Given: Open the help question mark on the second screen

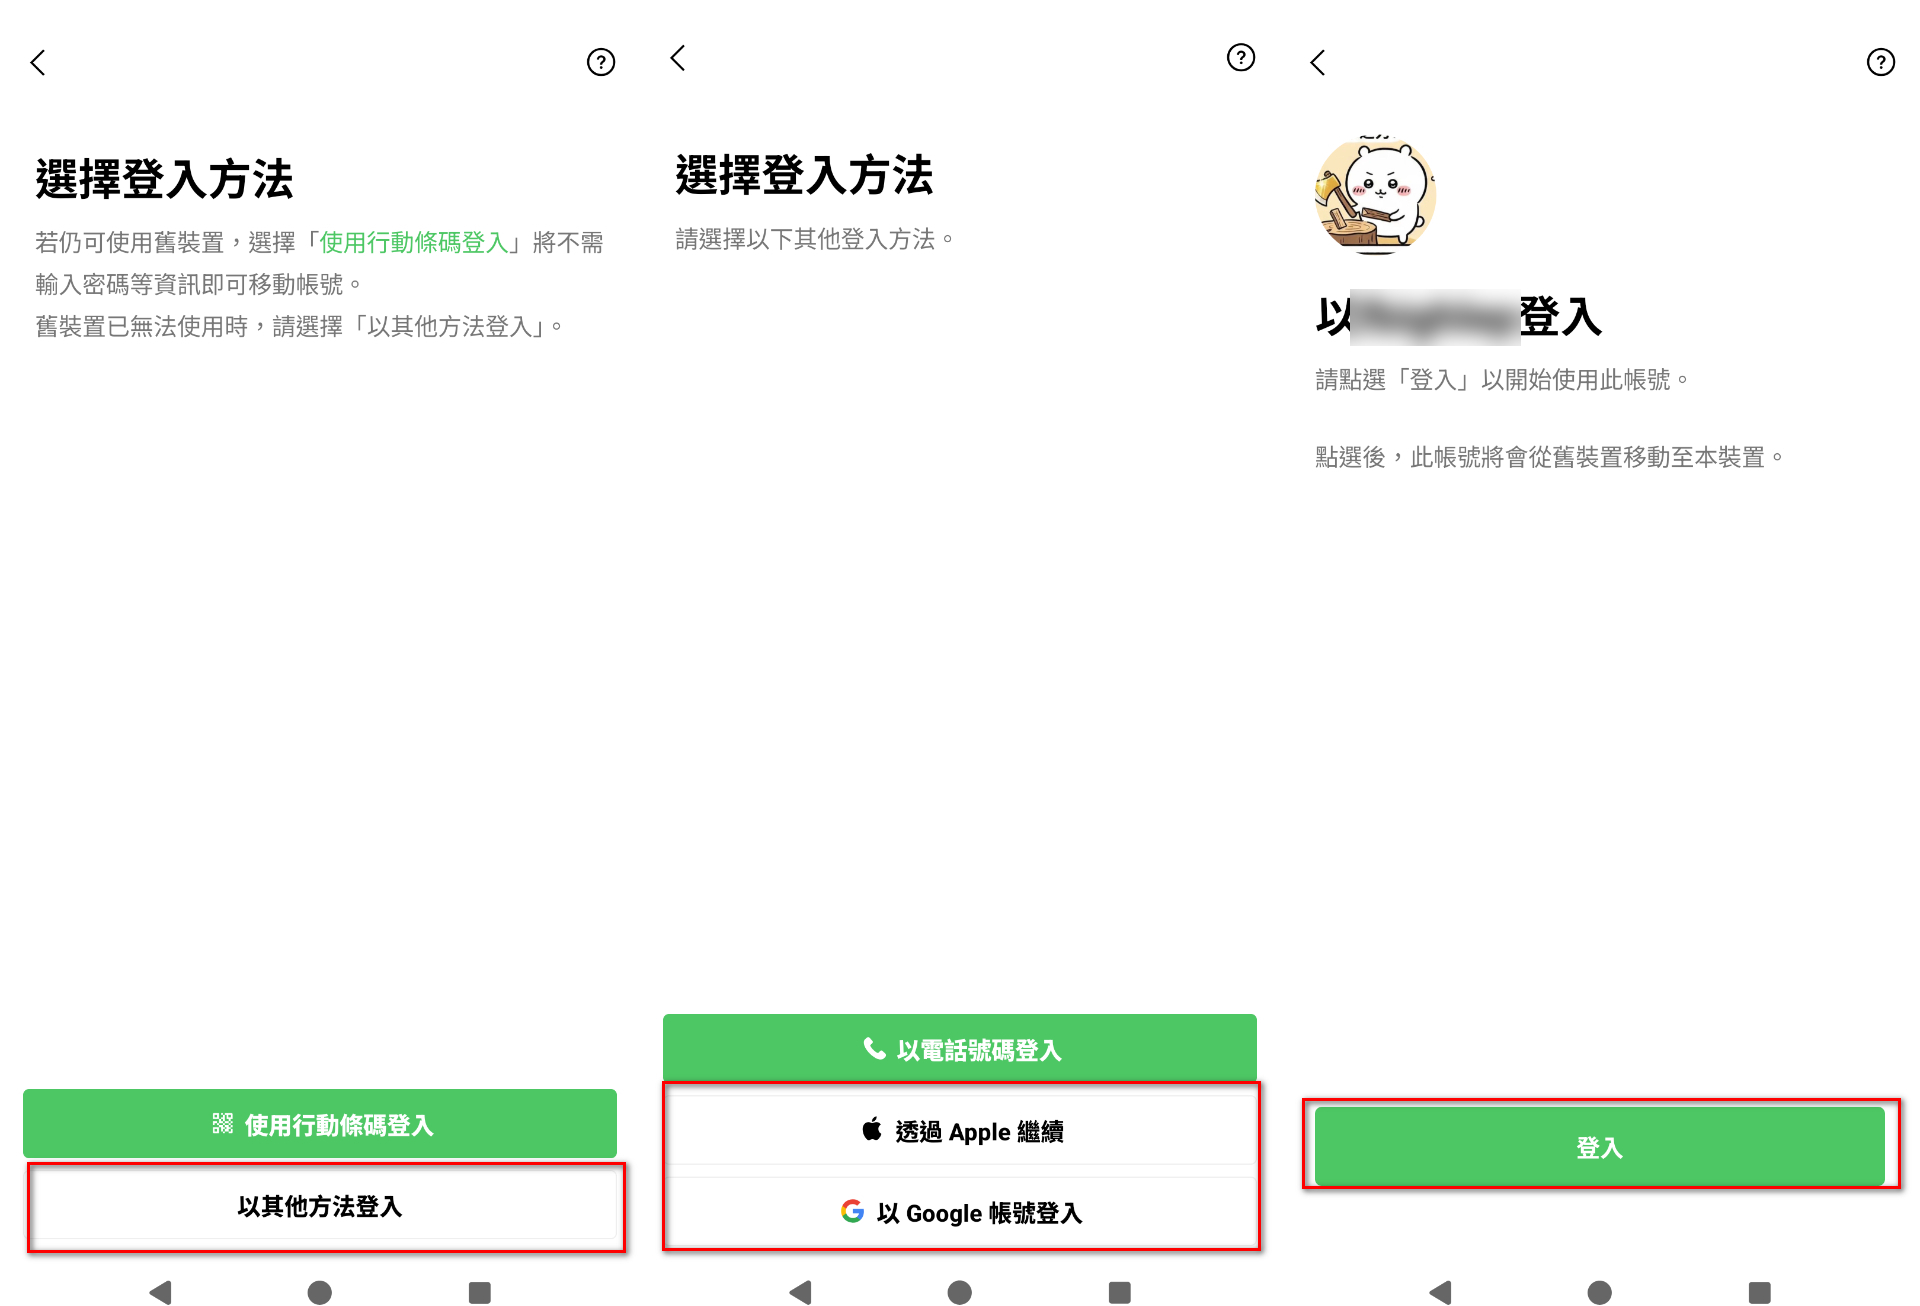Looking at the screenshot, I should point(1240,58).
